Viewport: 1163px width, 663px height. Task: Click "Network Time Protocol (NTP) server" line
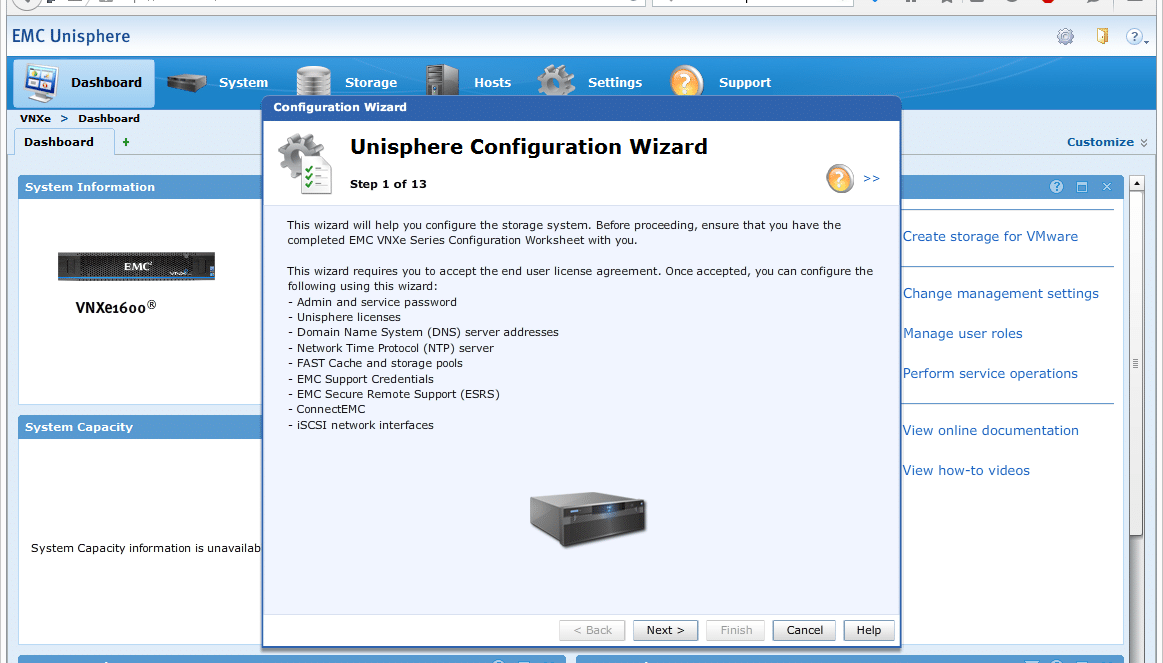(x=391, y=348)
